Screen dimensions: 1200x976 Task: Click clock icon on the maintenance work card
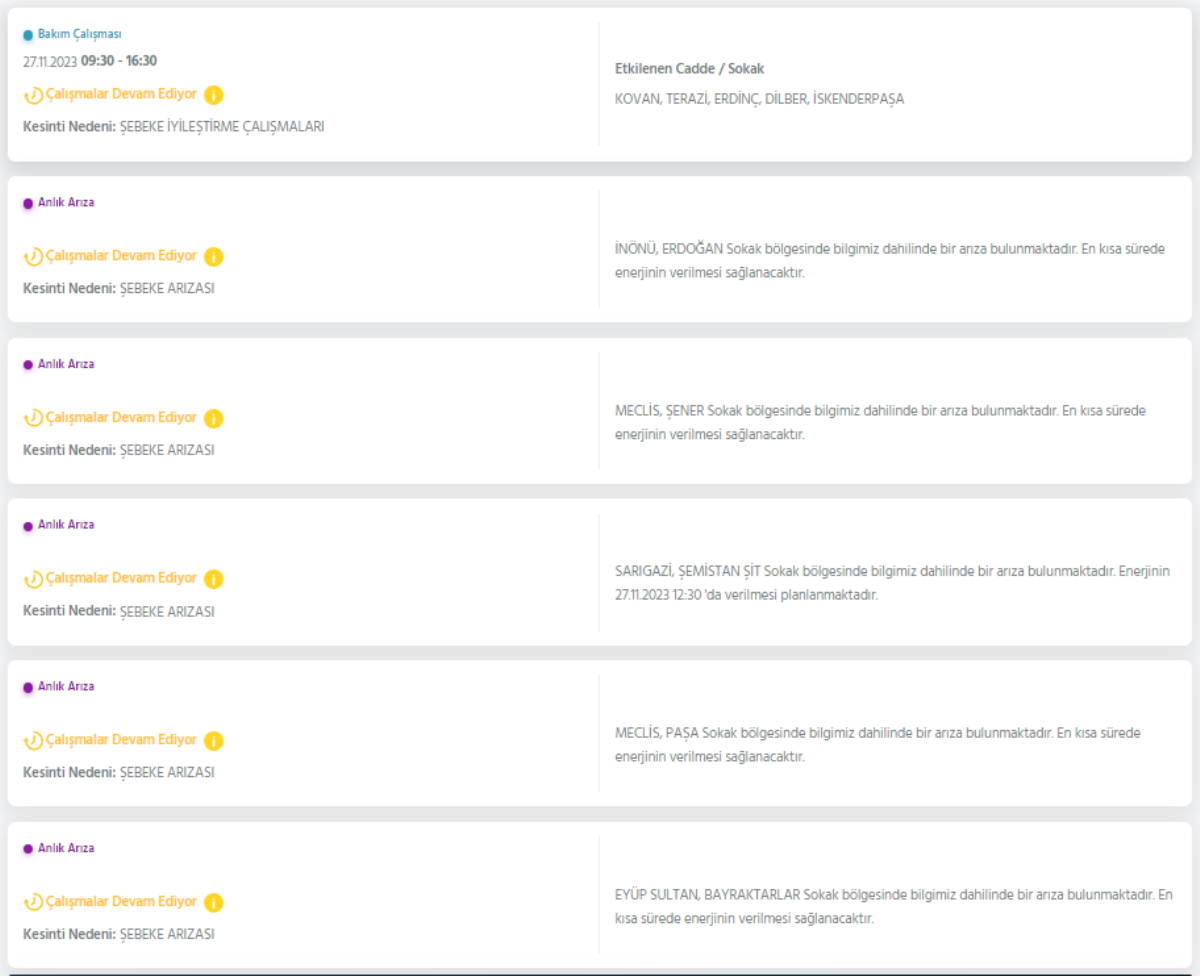33,96
